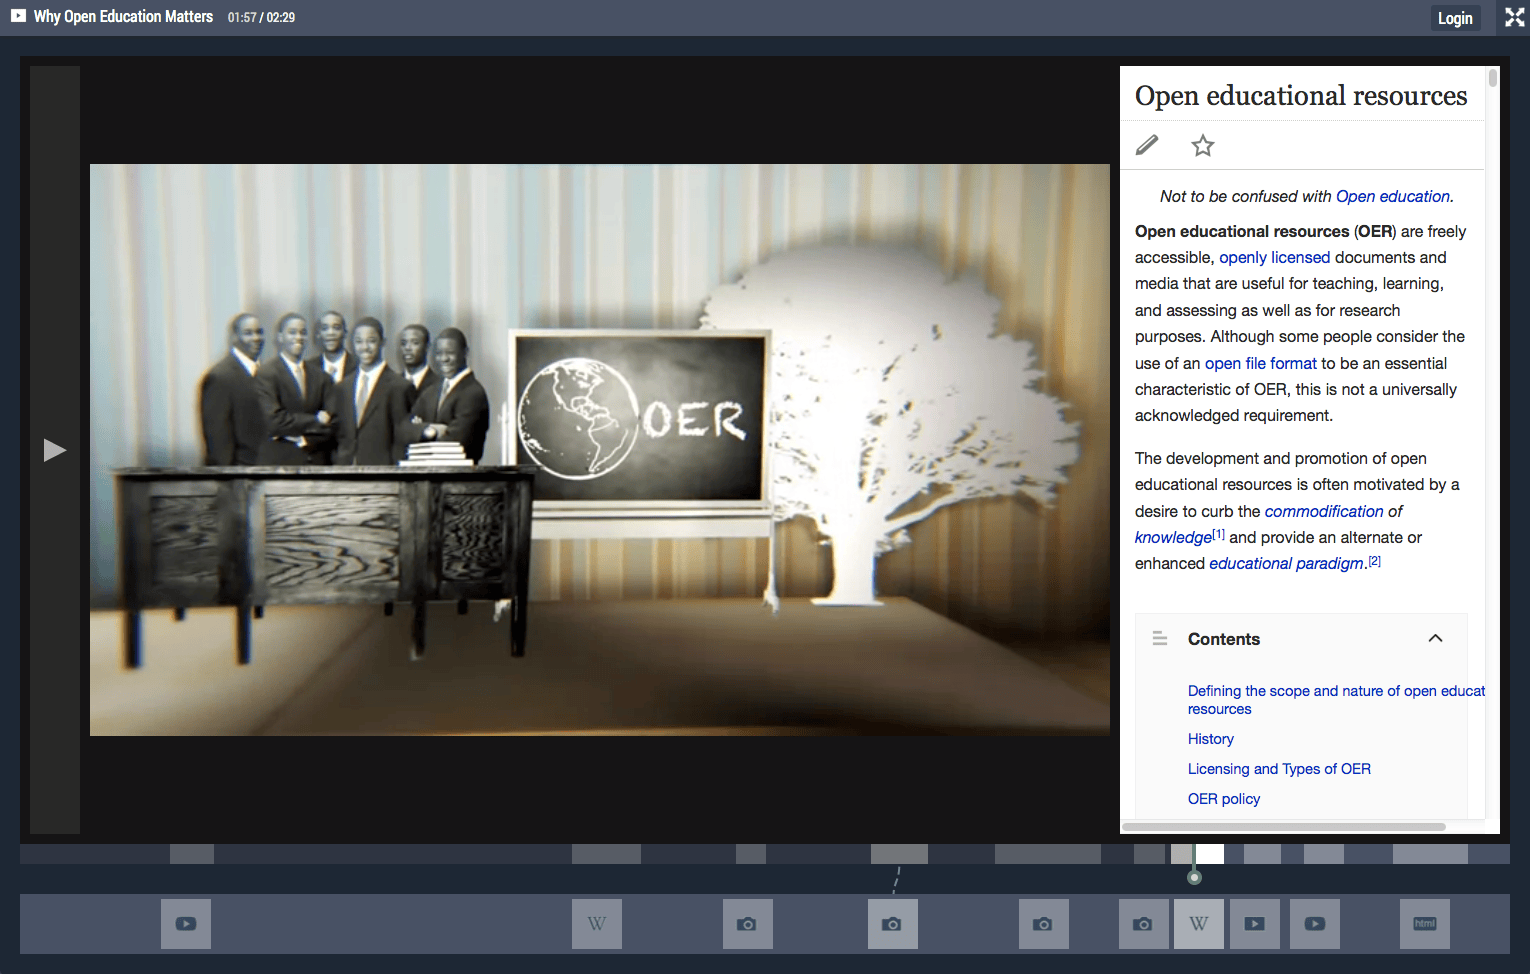The height and width of the screenshot is (974, 1530).
Task: Open the highlighted Wikipedia annotation tile
Action: click(x=1198, y=924)
